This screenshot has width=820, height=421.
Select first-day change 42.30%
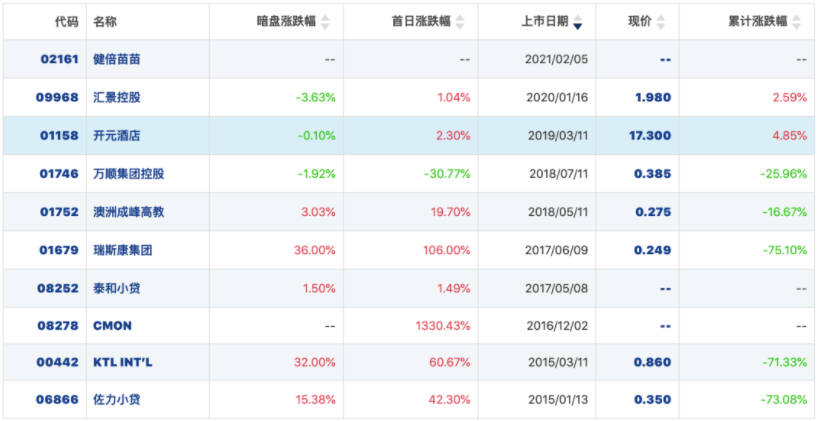[450, 400]
